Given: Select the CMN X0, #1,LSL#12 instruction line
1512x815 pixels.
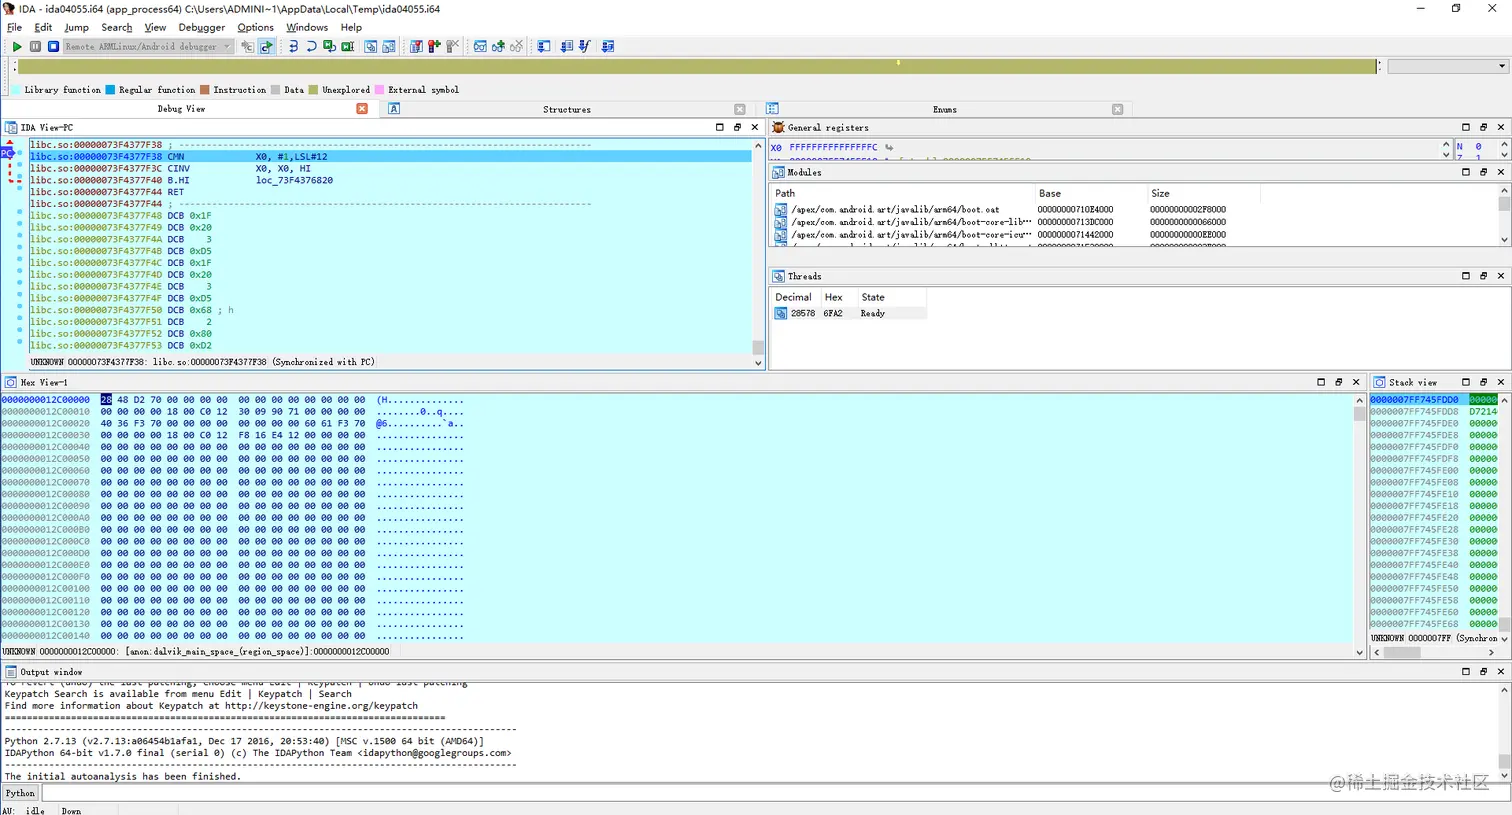Looking at the screenshot, I should coord(390,157).
